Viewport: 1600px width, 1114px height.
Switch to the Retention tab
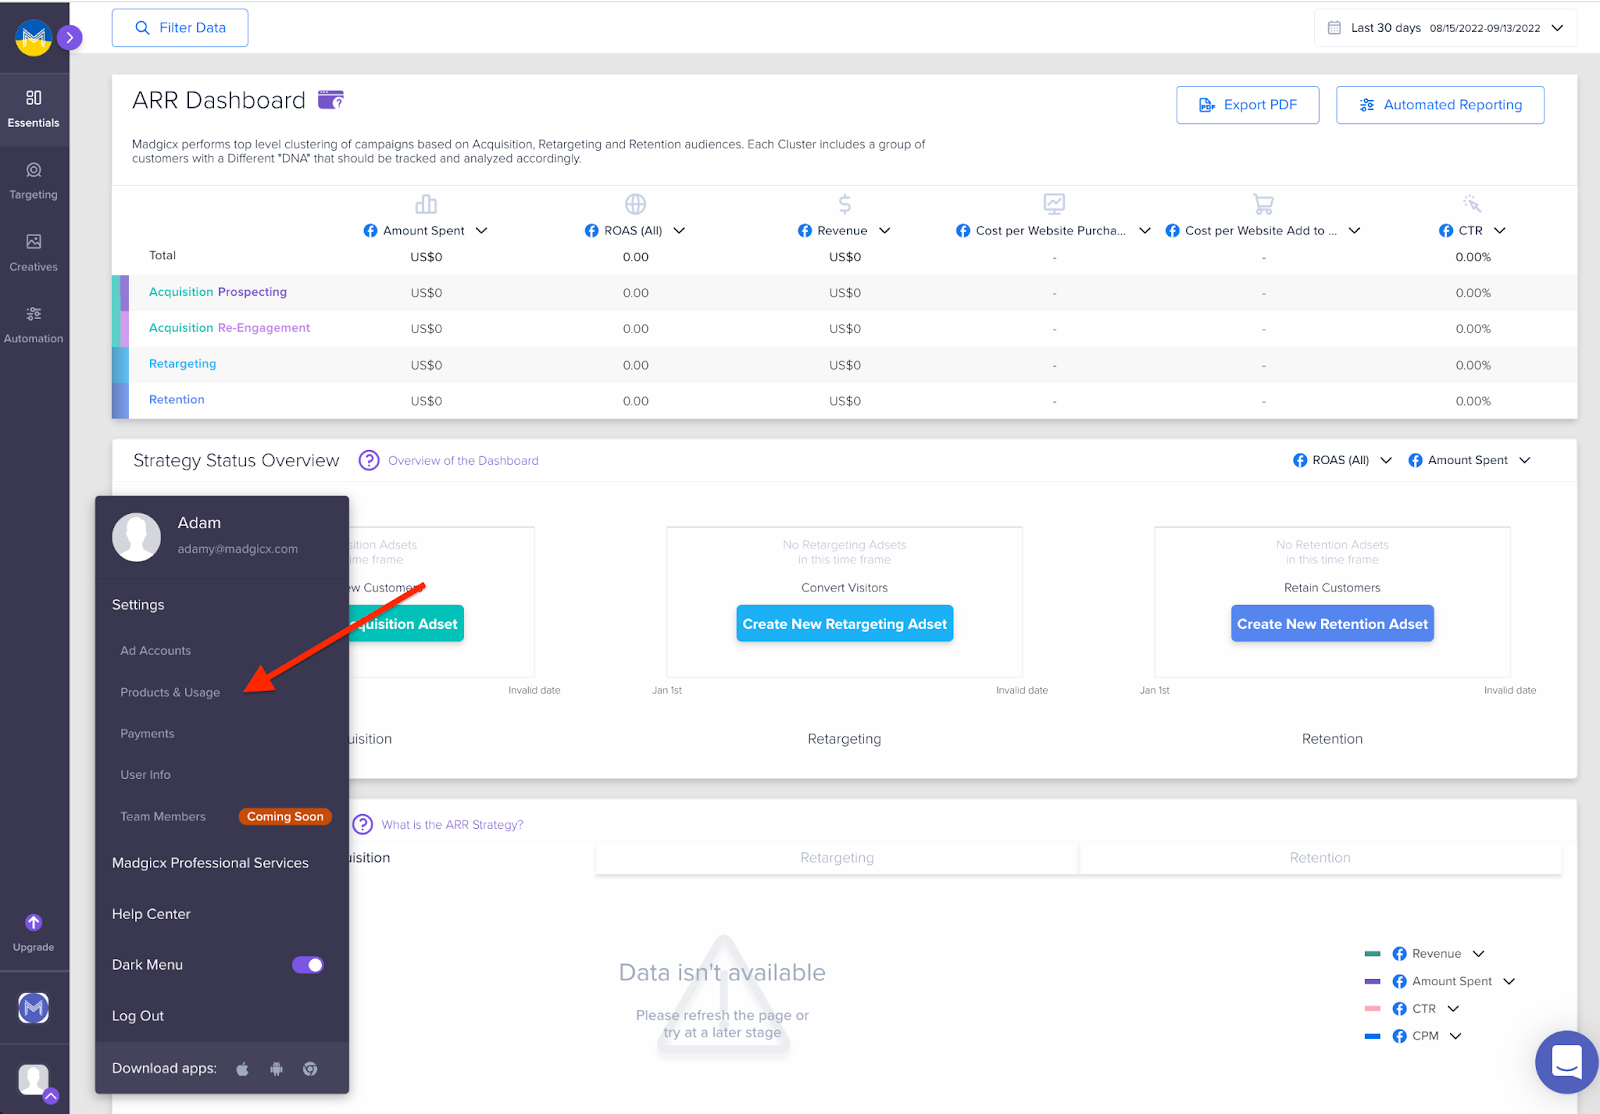(1320, 858)
